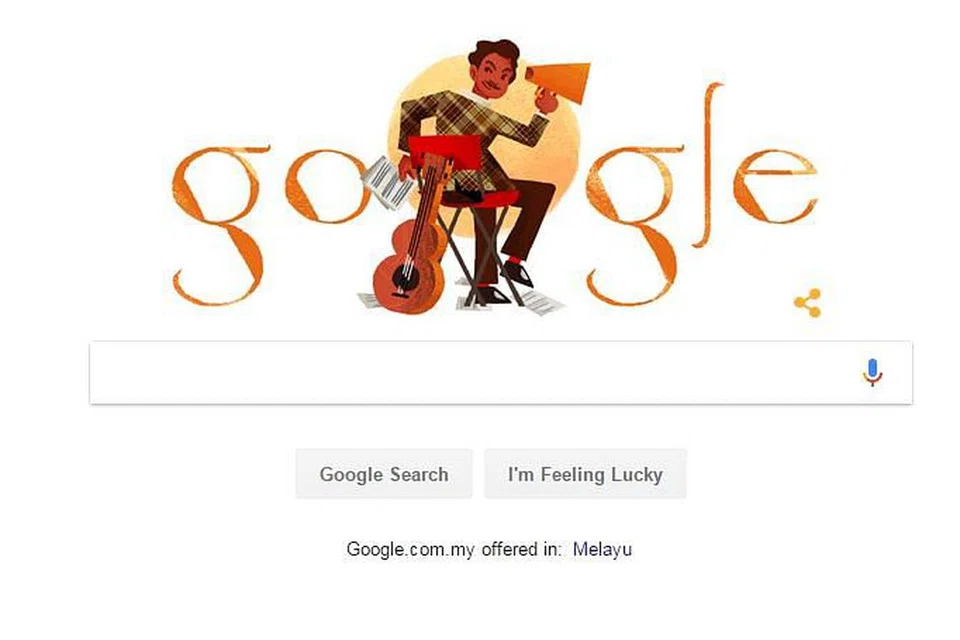Click the orange megaphone in the doodle

(x=561, y=81)
